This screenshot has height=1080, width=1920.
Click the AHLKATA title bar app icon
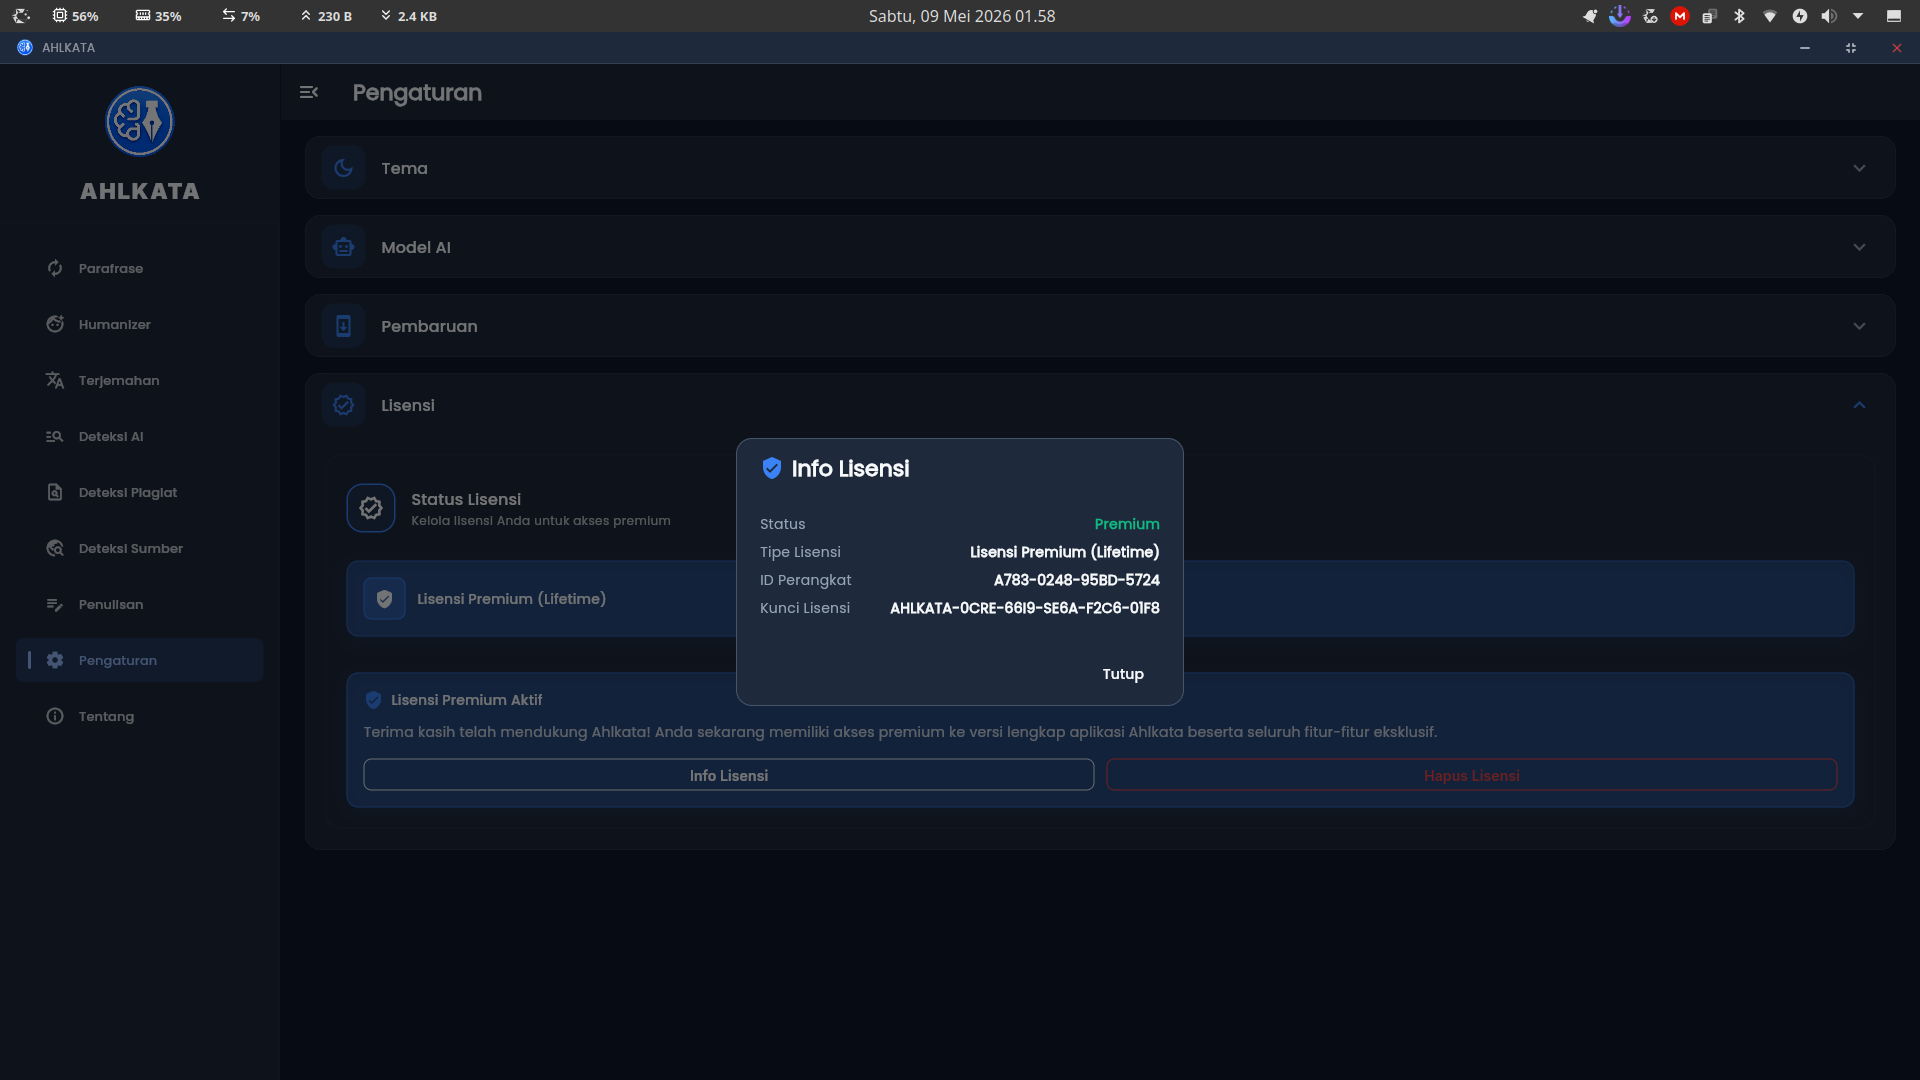click(25, 47)
